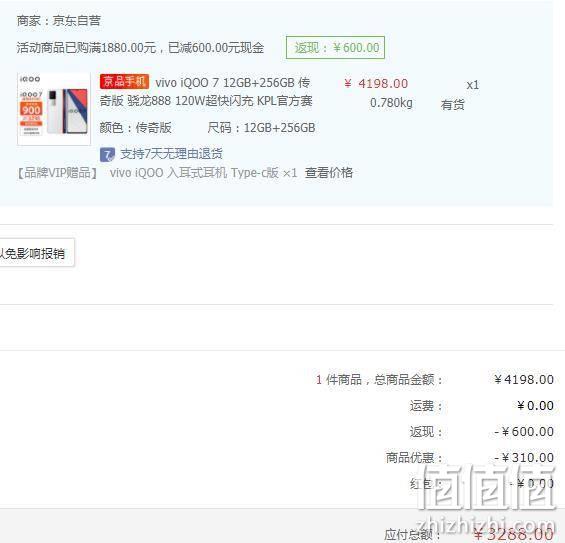Click the 京品手机 red badge
Screen dimensions: 565x543
[124, 82]
